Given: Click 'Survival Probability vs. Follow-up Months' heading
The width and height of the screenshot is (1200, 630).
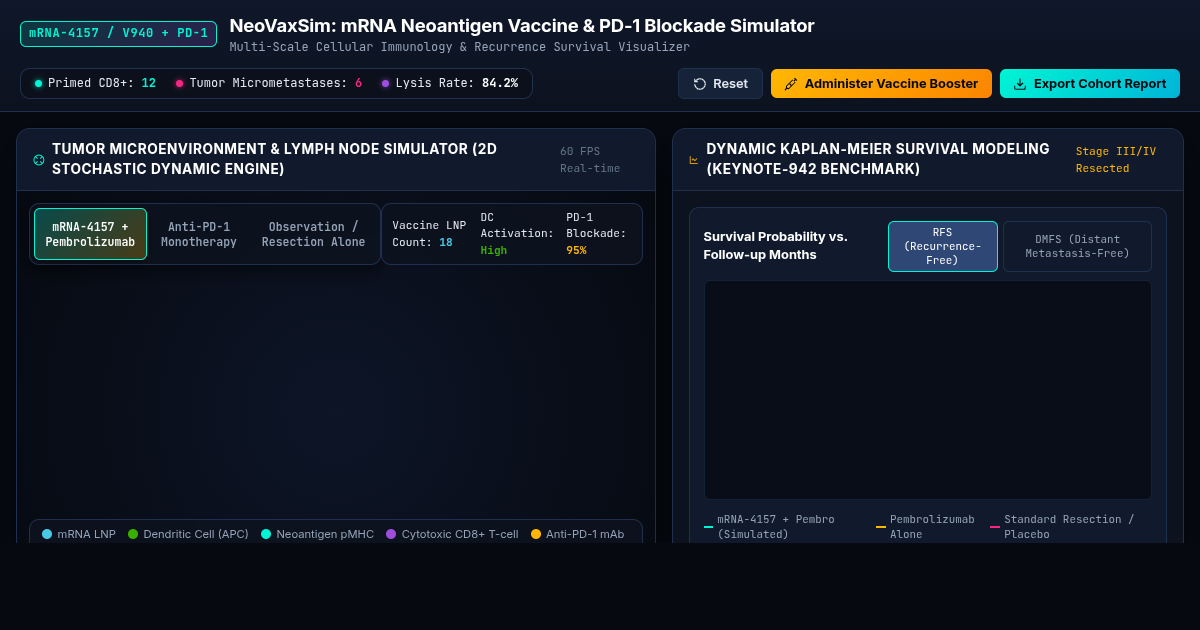Looking at the screenshot, I should tap(776, 246).
